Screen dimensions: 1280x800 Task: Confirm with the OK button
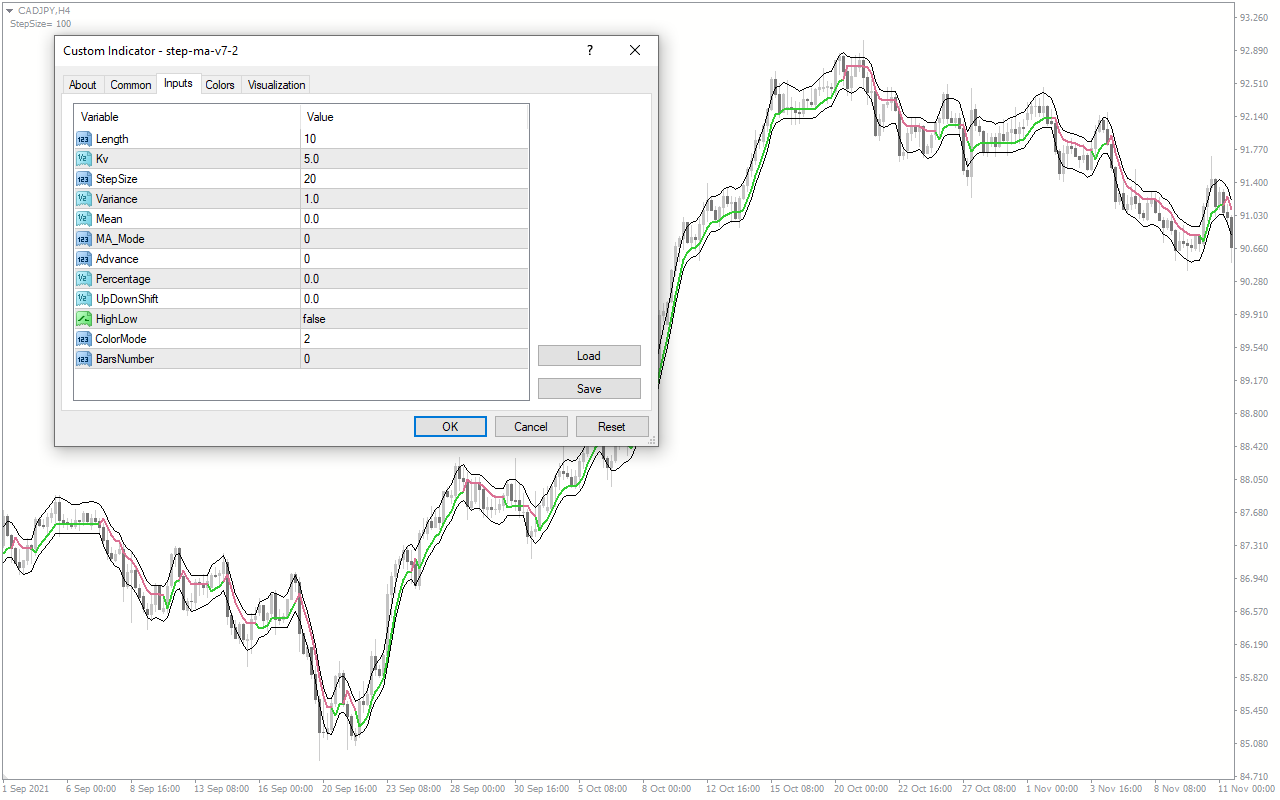pyautogui.click(x=450, y=427)
